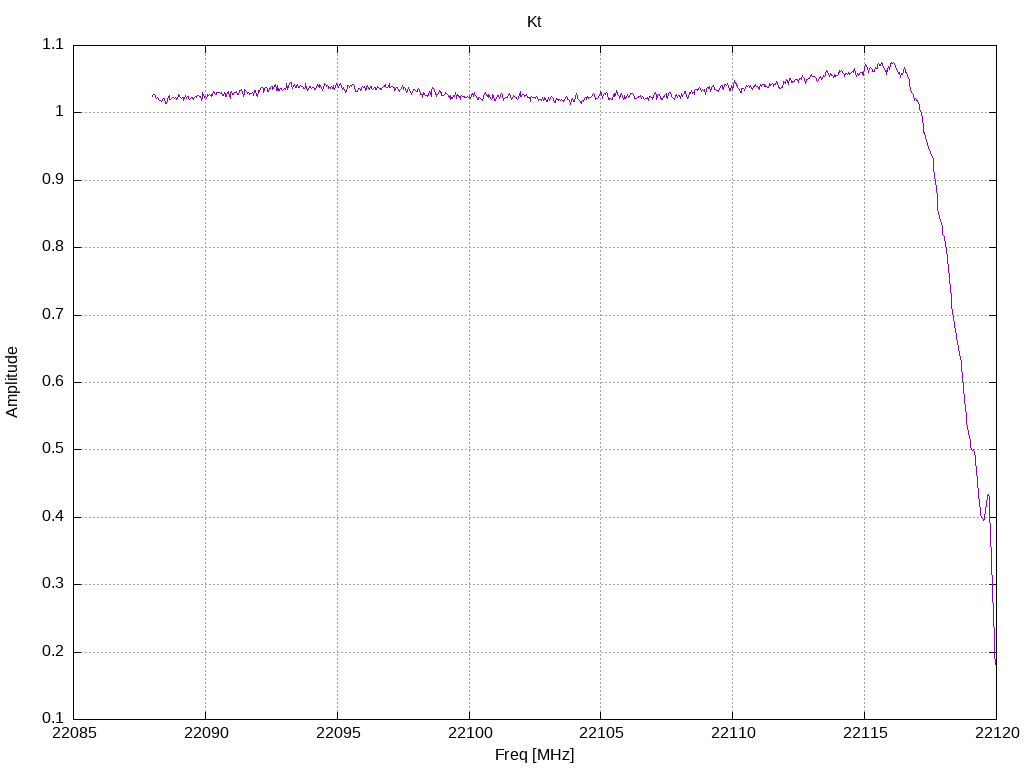Click the x-axis tick label 22110
1024x768 pixels.
(733, 733)
